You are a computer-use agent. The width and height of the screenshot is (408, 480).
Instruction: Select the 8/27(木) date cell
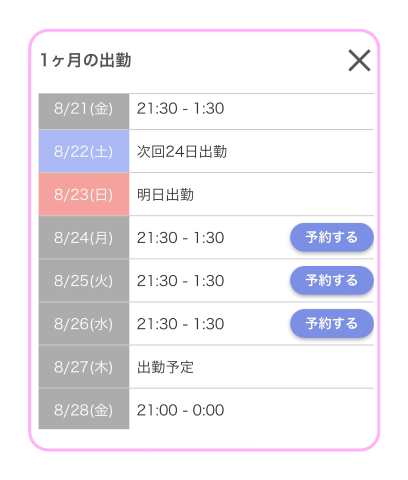[84, 367]
